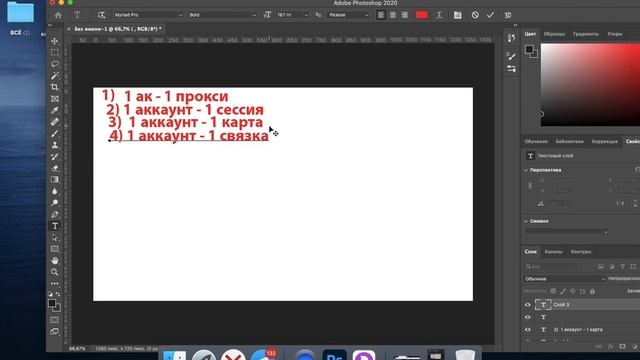Image resolution: width=640 pixels, height=360 pixels.
Task: Commit current text edits with checkmark
Action: point(490,15)
